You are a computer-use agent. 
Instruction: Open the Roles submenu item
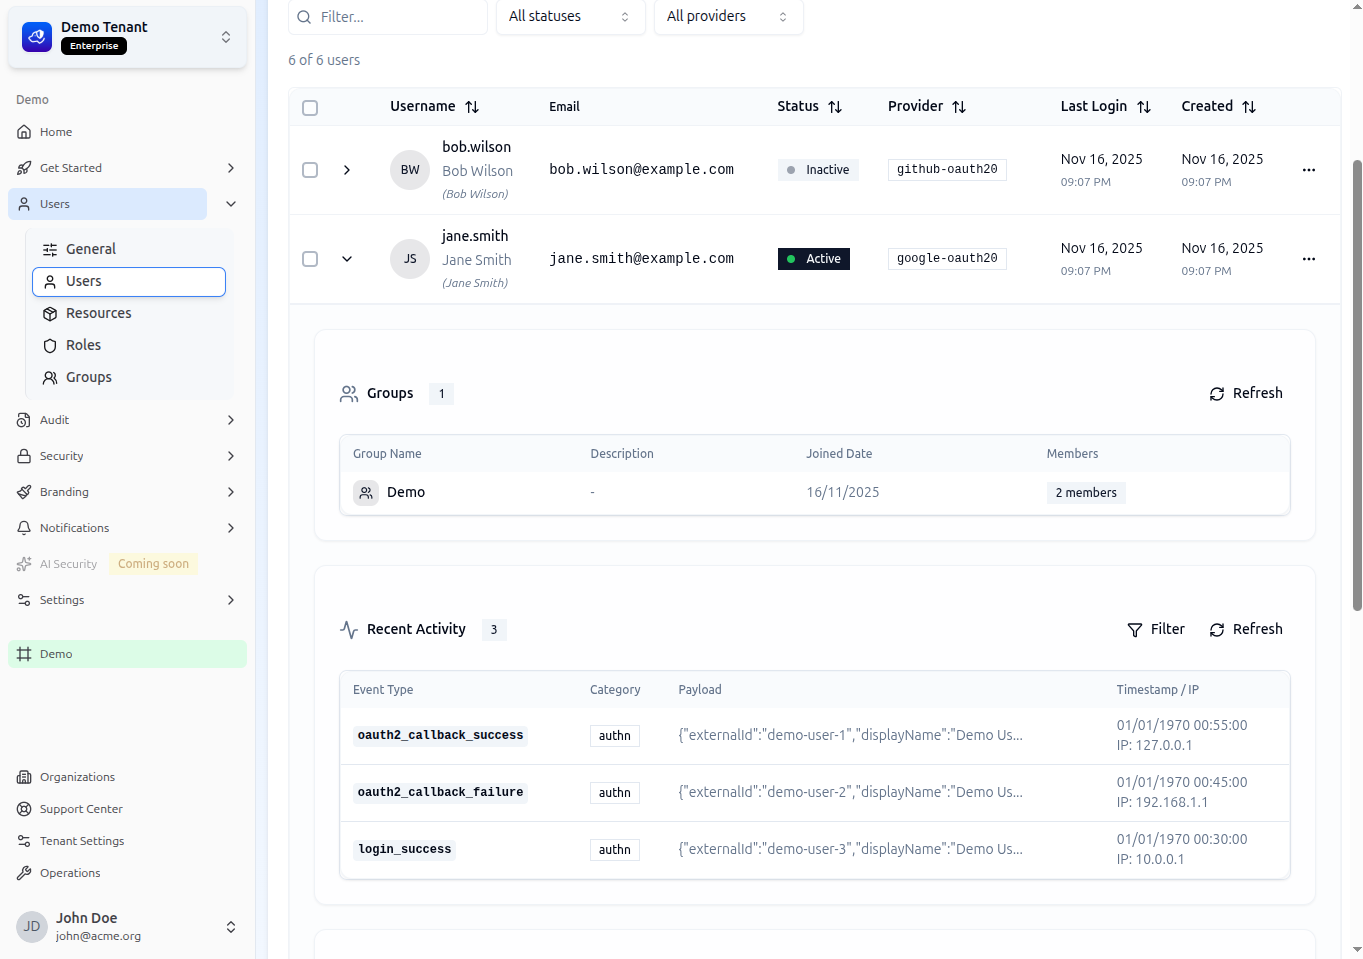click(x=84, y=346)
